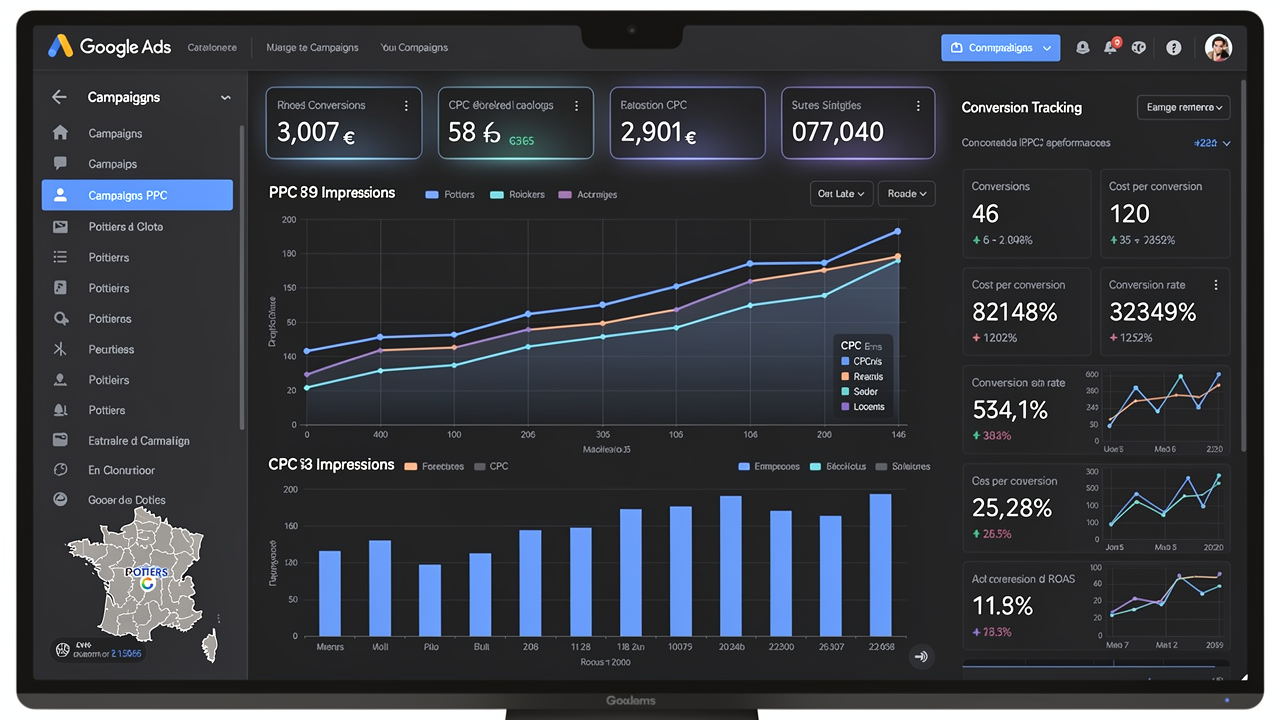Click the user profile avatar picture

[x=1217, y=47]
